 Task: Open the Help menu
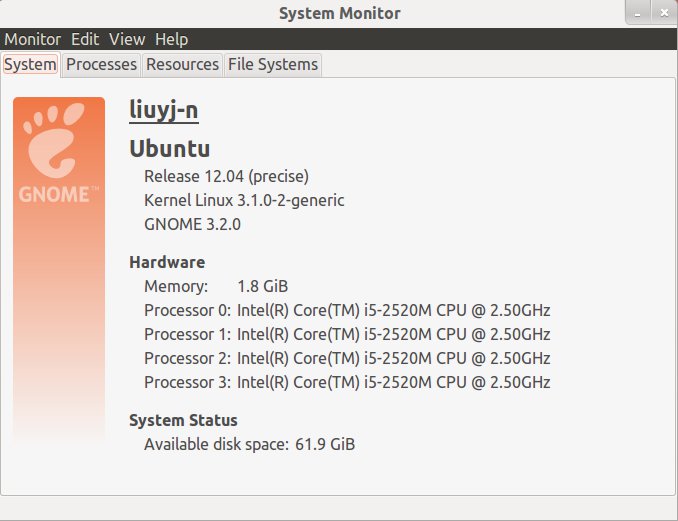tap(172, 39)
